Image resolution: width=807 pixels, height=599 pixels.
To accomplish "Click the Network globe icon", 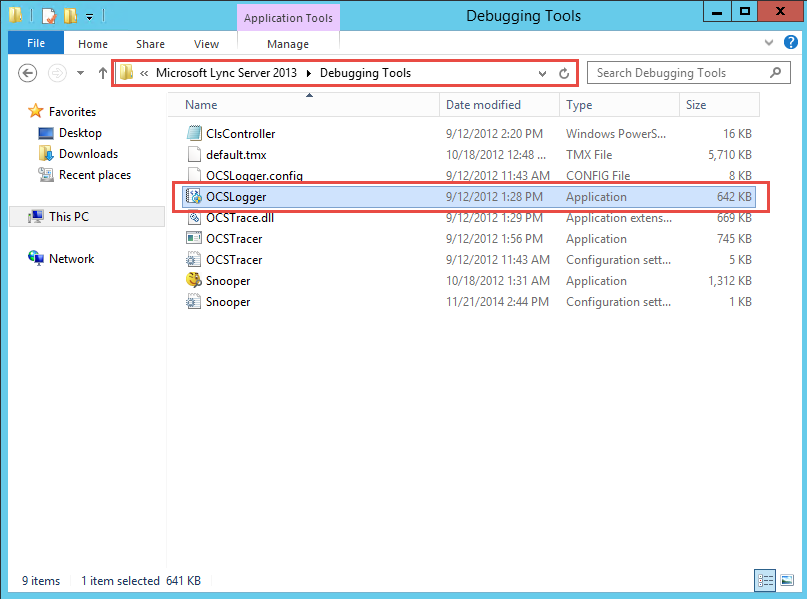I will [36, 258].
